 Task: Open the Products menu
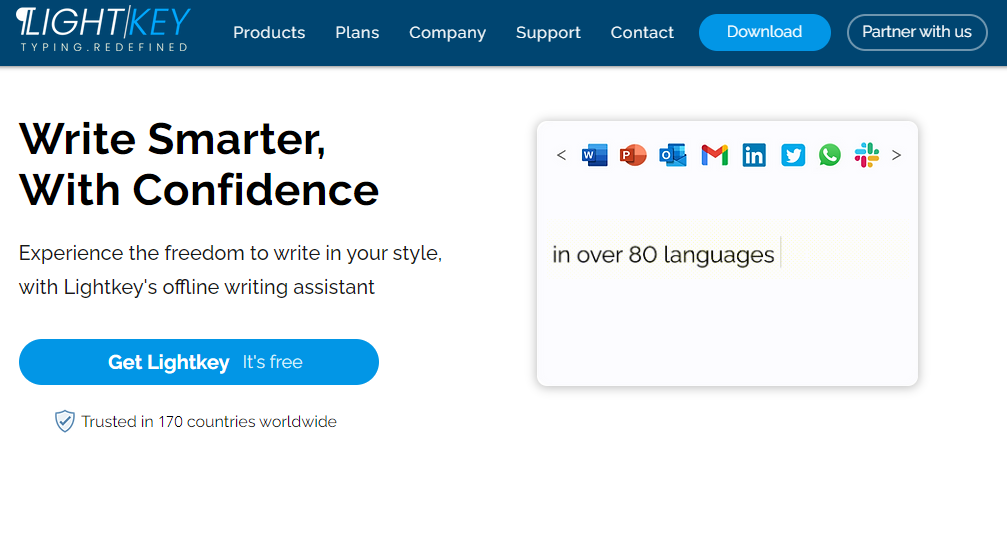(269, 33)
